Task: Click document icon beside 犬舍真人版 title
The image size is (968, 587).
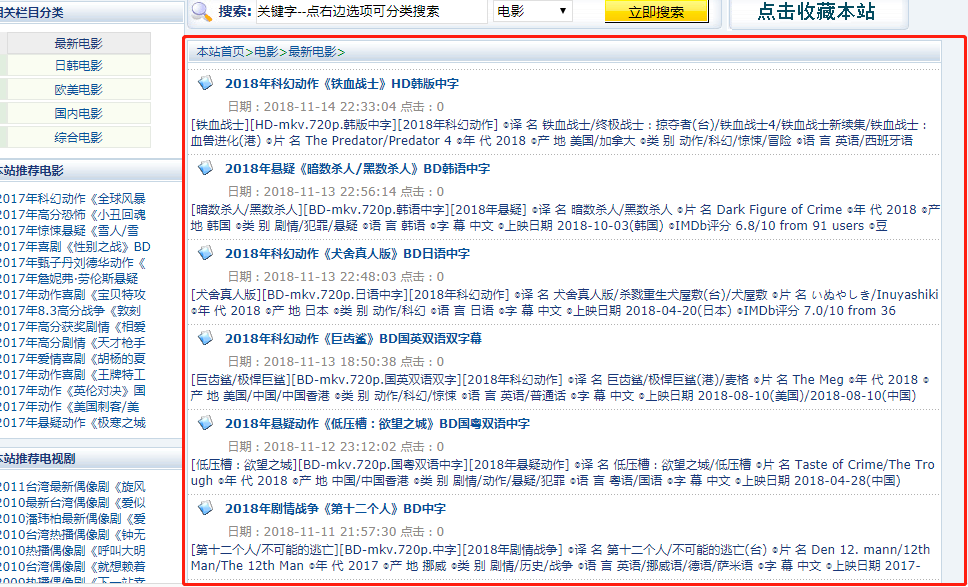Action: click(205, 252)
